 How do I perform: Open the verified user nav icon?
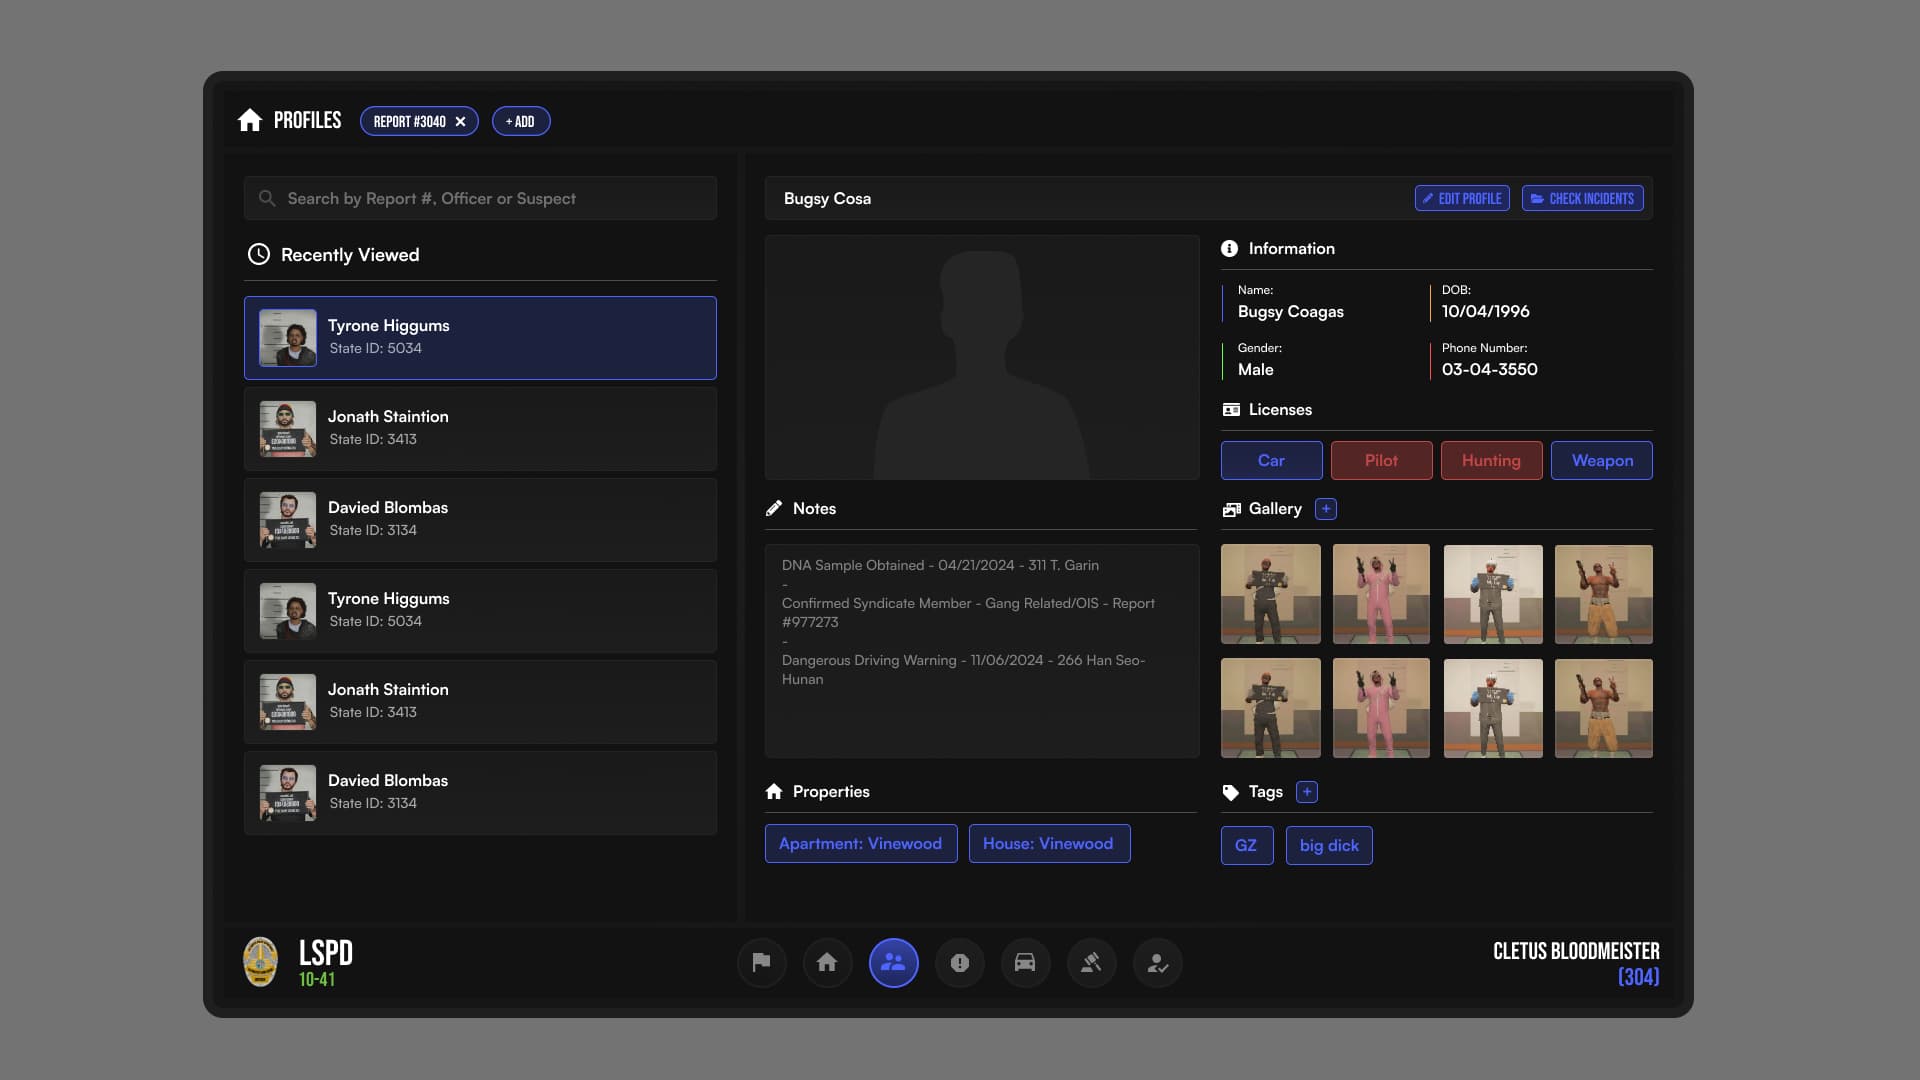pyautogui.click(x=1157, y=962)
